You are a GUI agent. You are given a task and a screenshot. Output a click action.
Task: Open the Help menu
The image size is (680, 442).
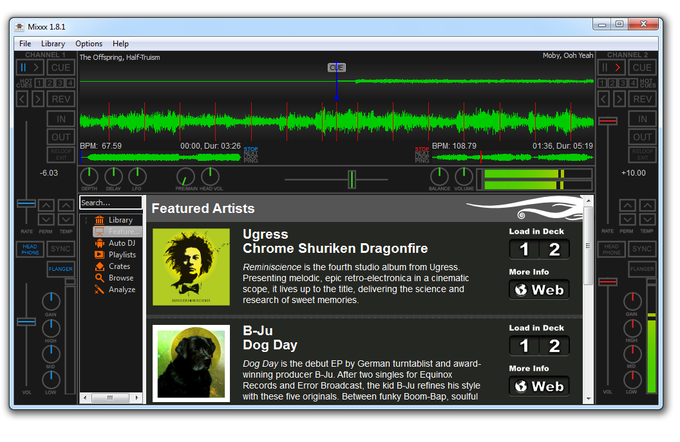click(x=121, y=44)
